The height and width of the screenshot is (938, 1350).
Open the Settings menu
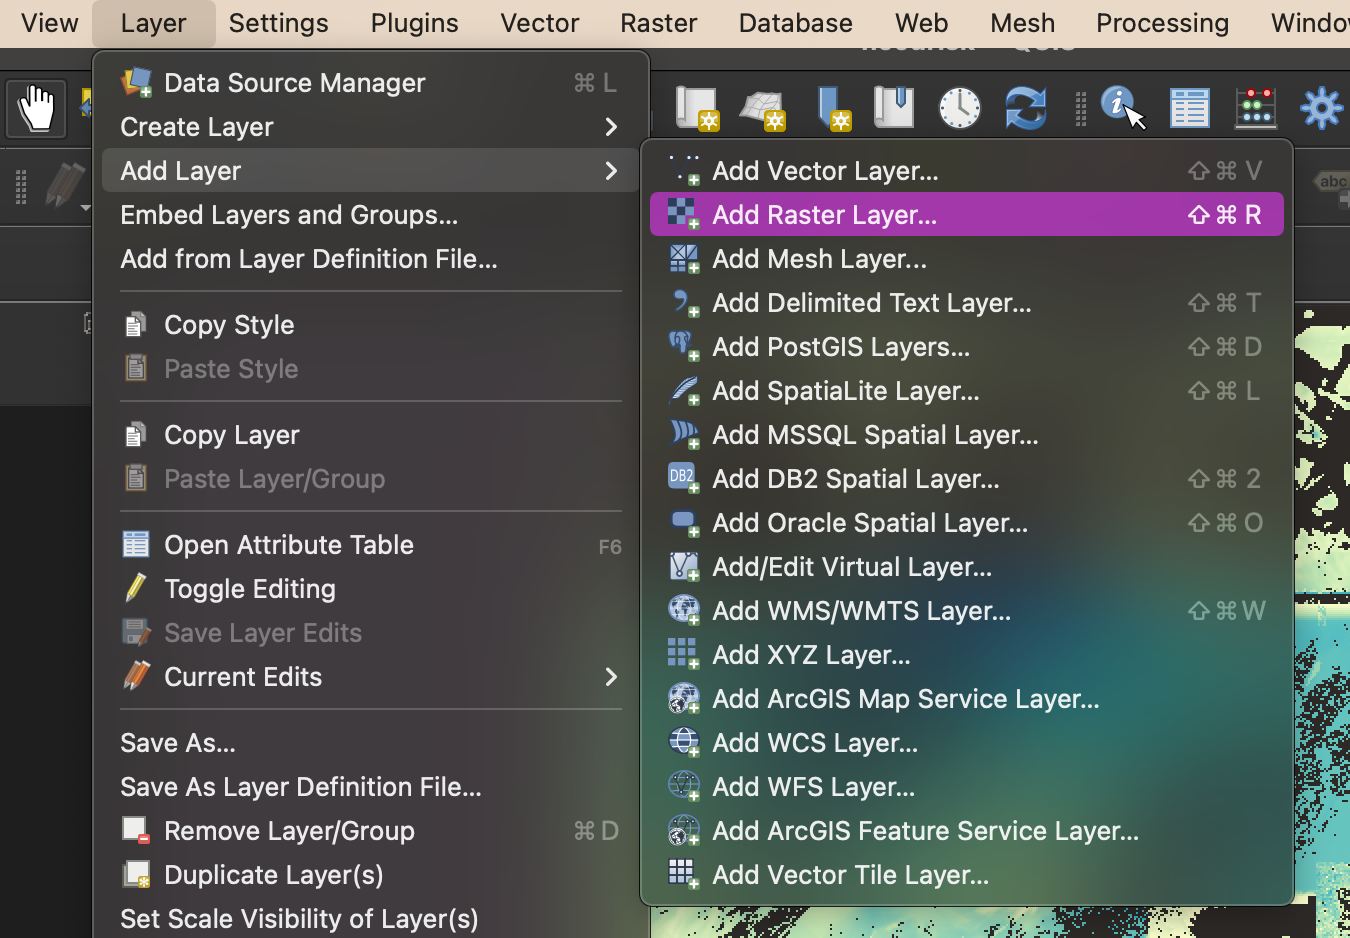pos(278,23)
